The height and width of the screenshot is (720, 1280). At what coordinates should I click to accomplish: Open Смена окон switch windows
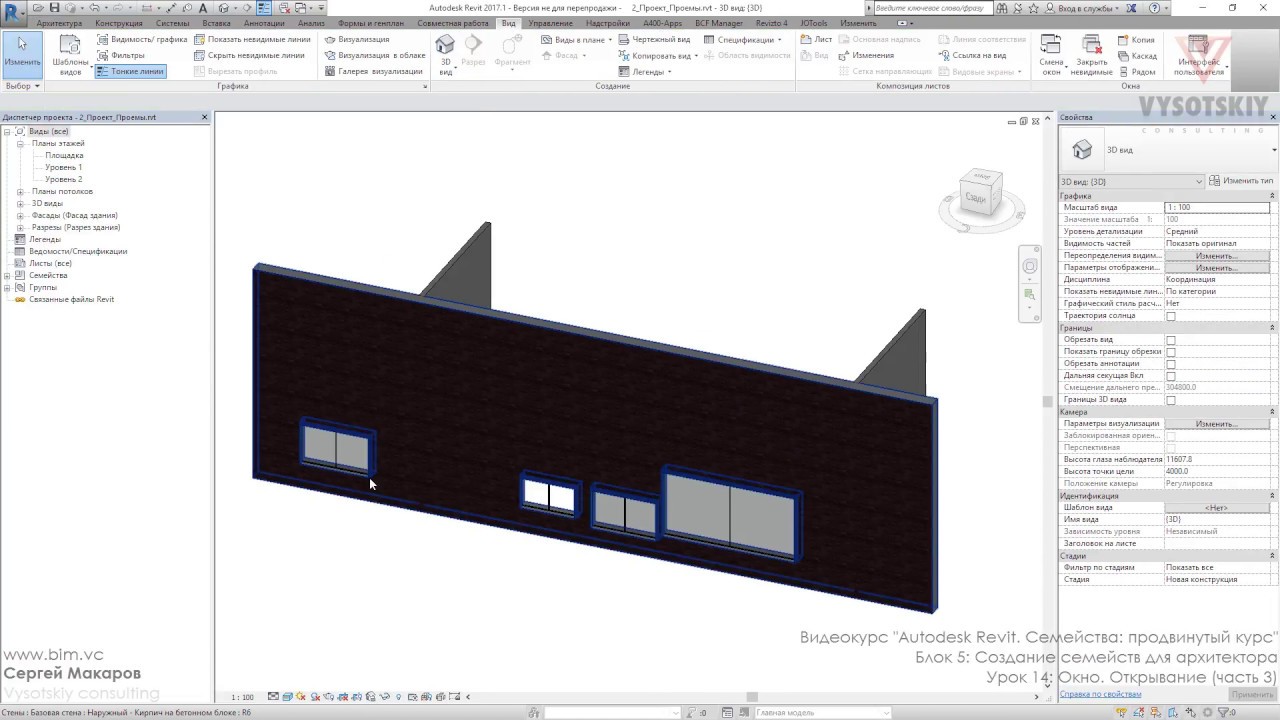1051,55
